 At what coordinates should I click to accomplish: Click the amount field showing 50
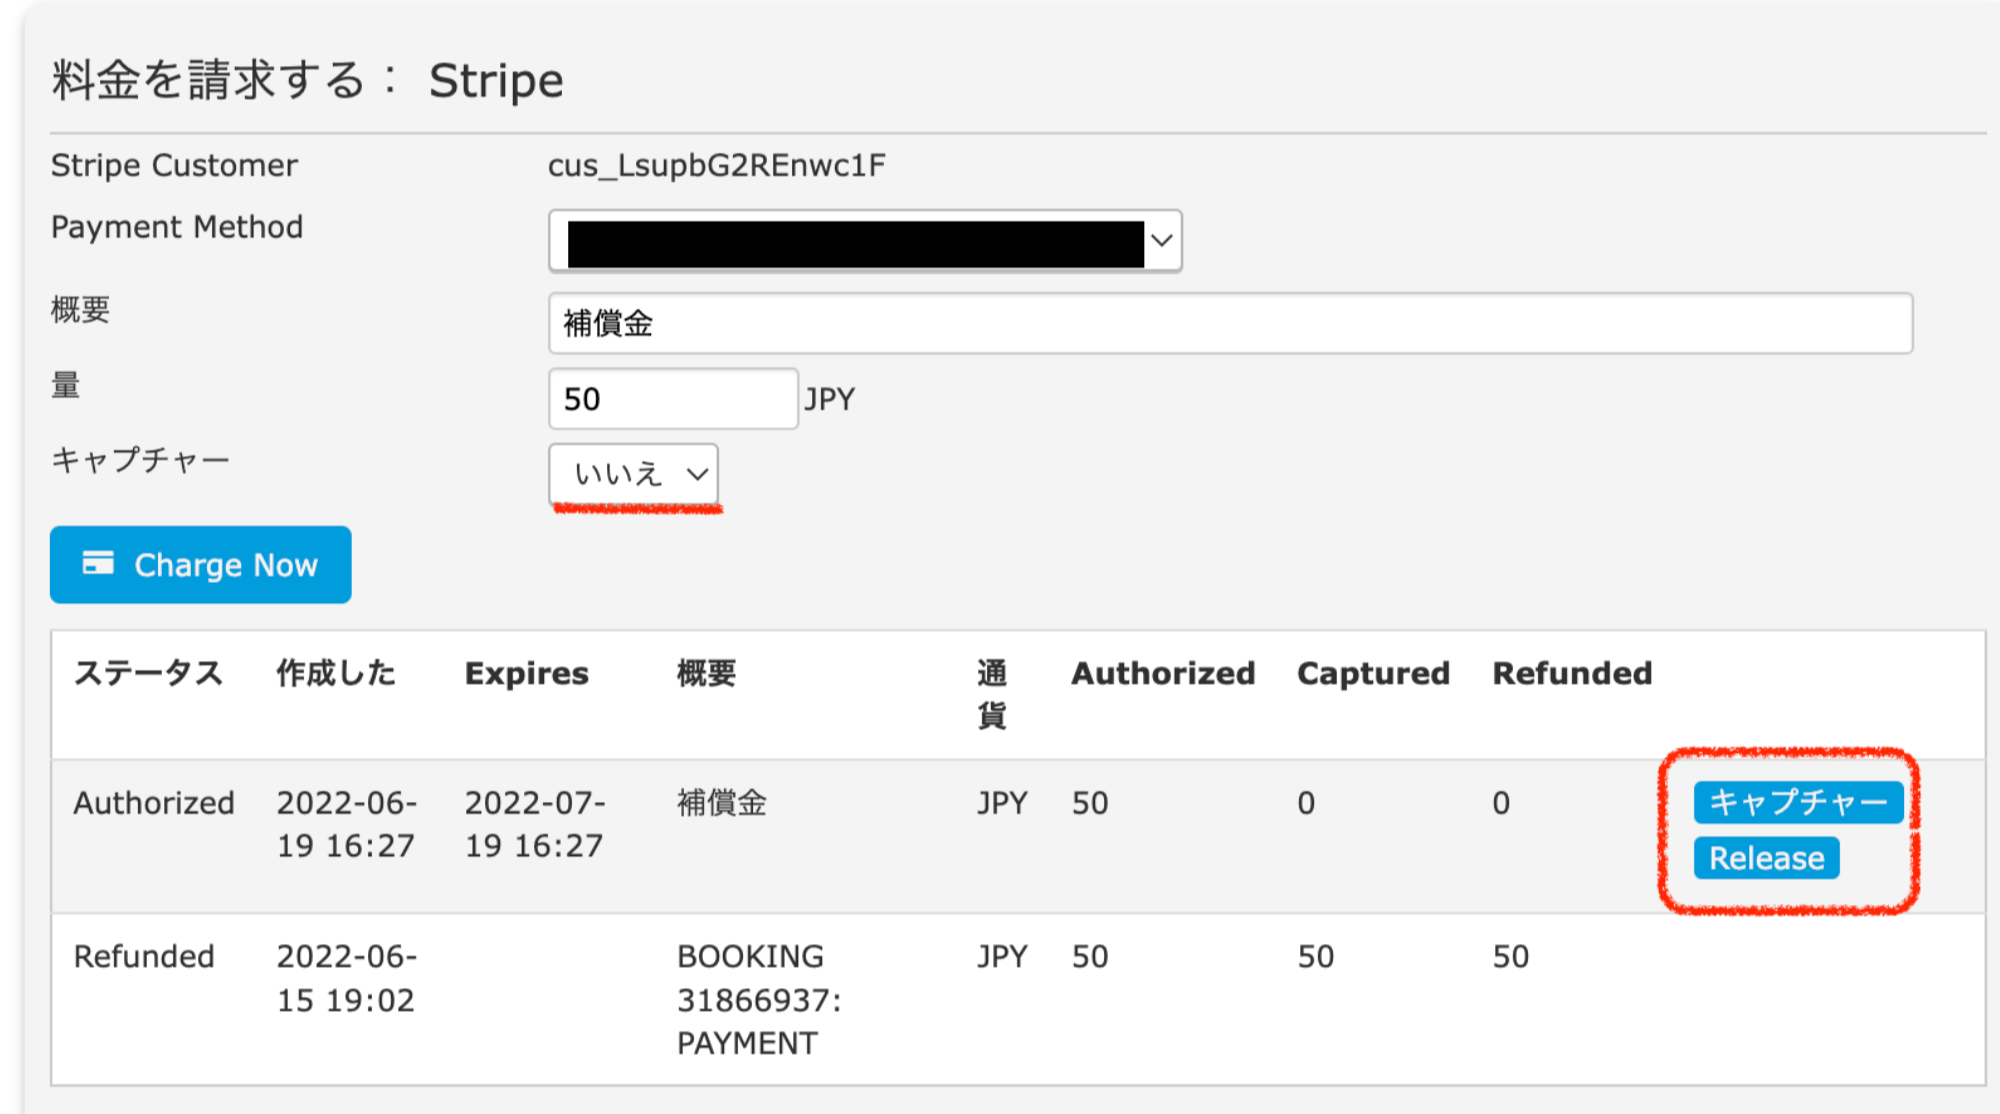tap(673, 399)
